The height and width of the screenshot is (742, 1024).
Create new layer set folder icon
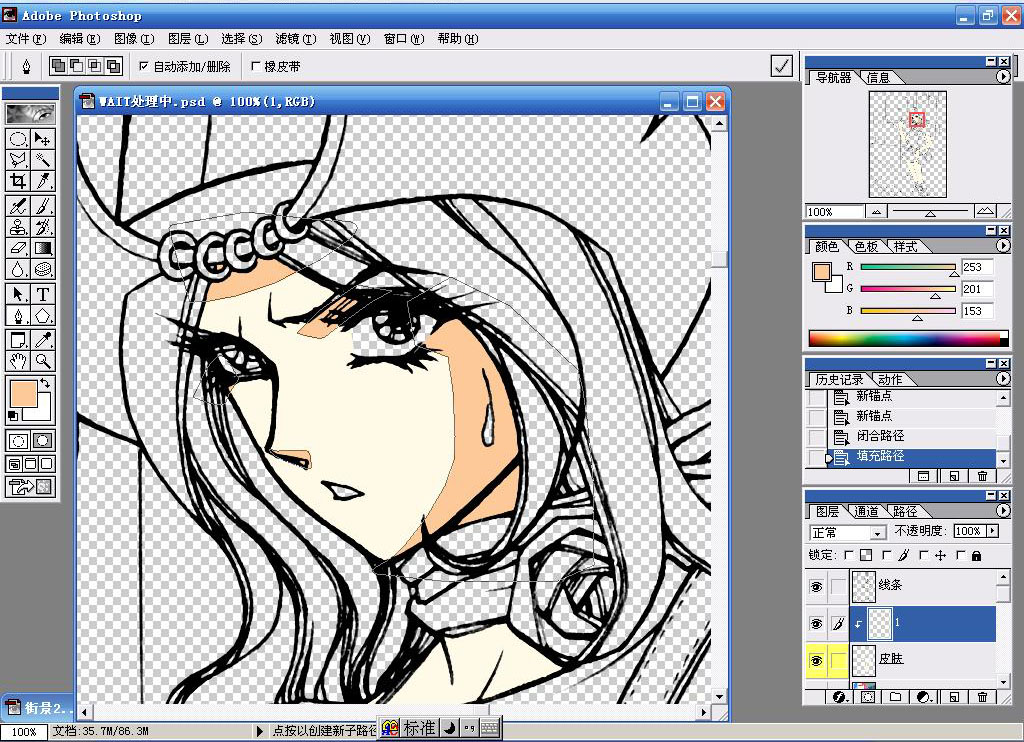click(895, 697)
